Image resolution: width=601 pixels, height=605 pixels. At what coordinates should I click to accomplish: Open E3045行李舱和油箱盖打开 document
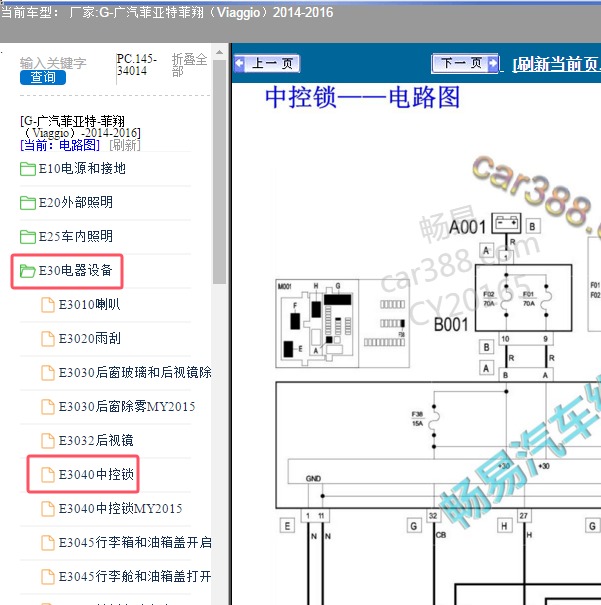tap(135, 576)
